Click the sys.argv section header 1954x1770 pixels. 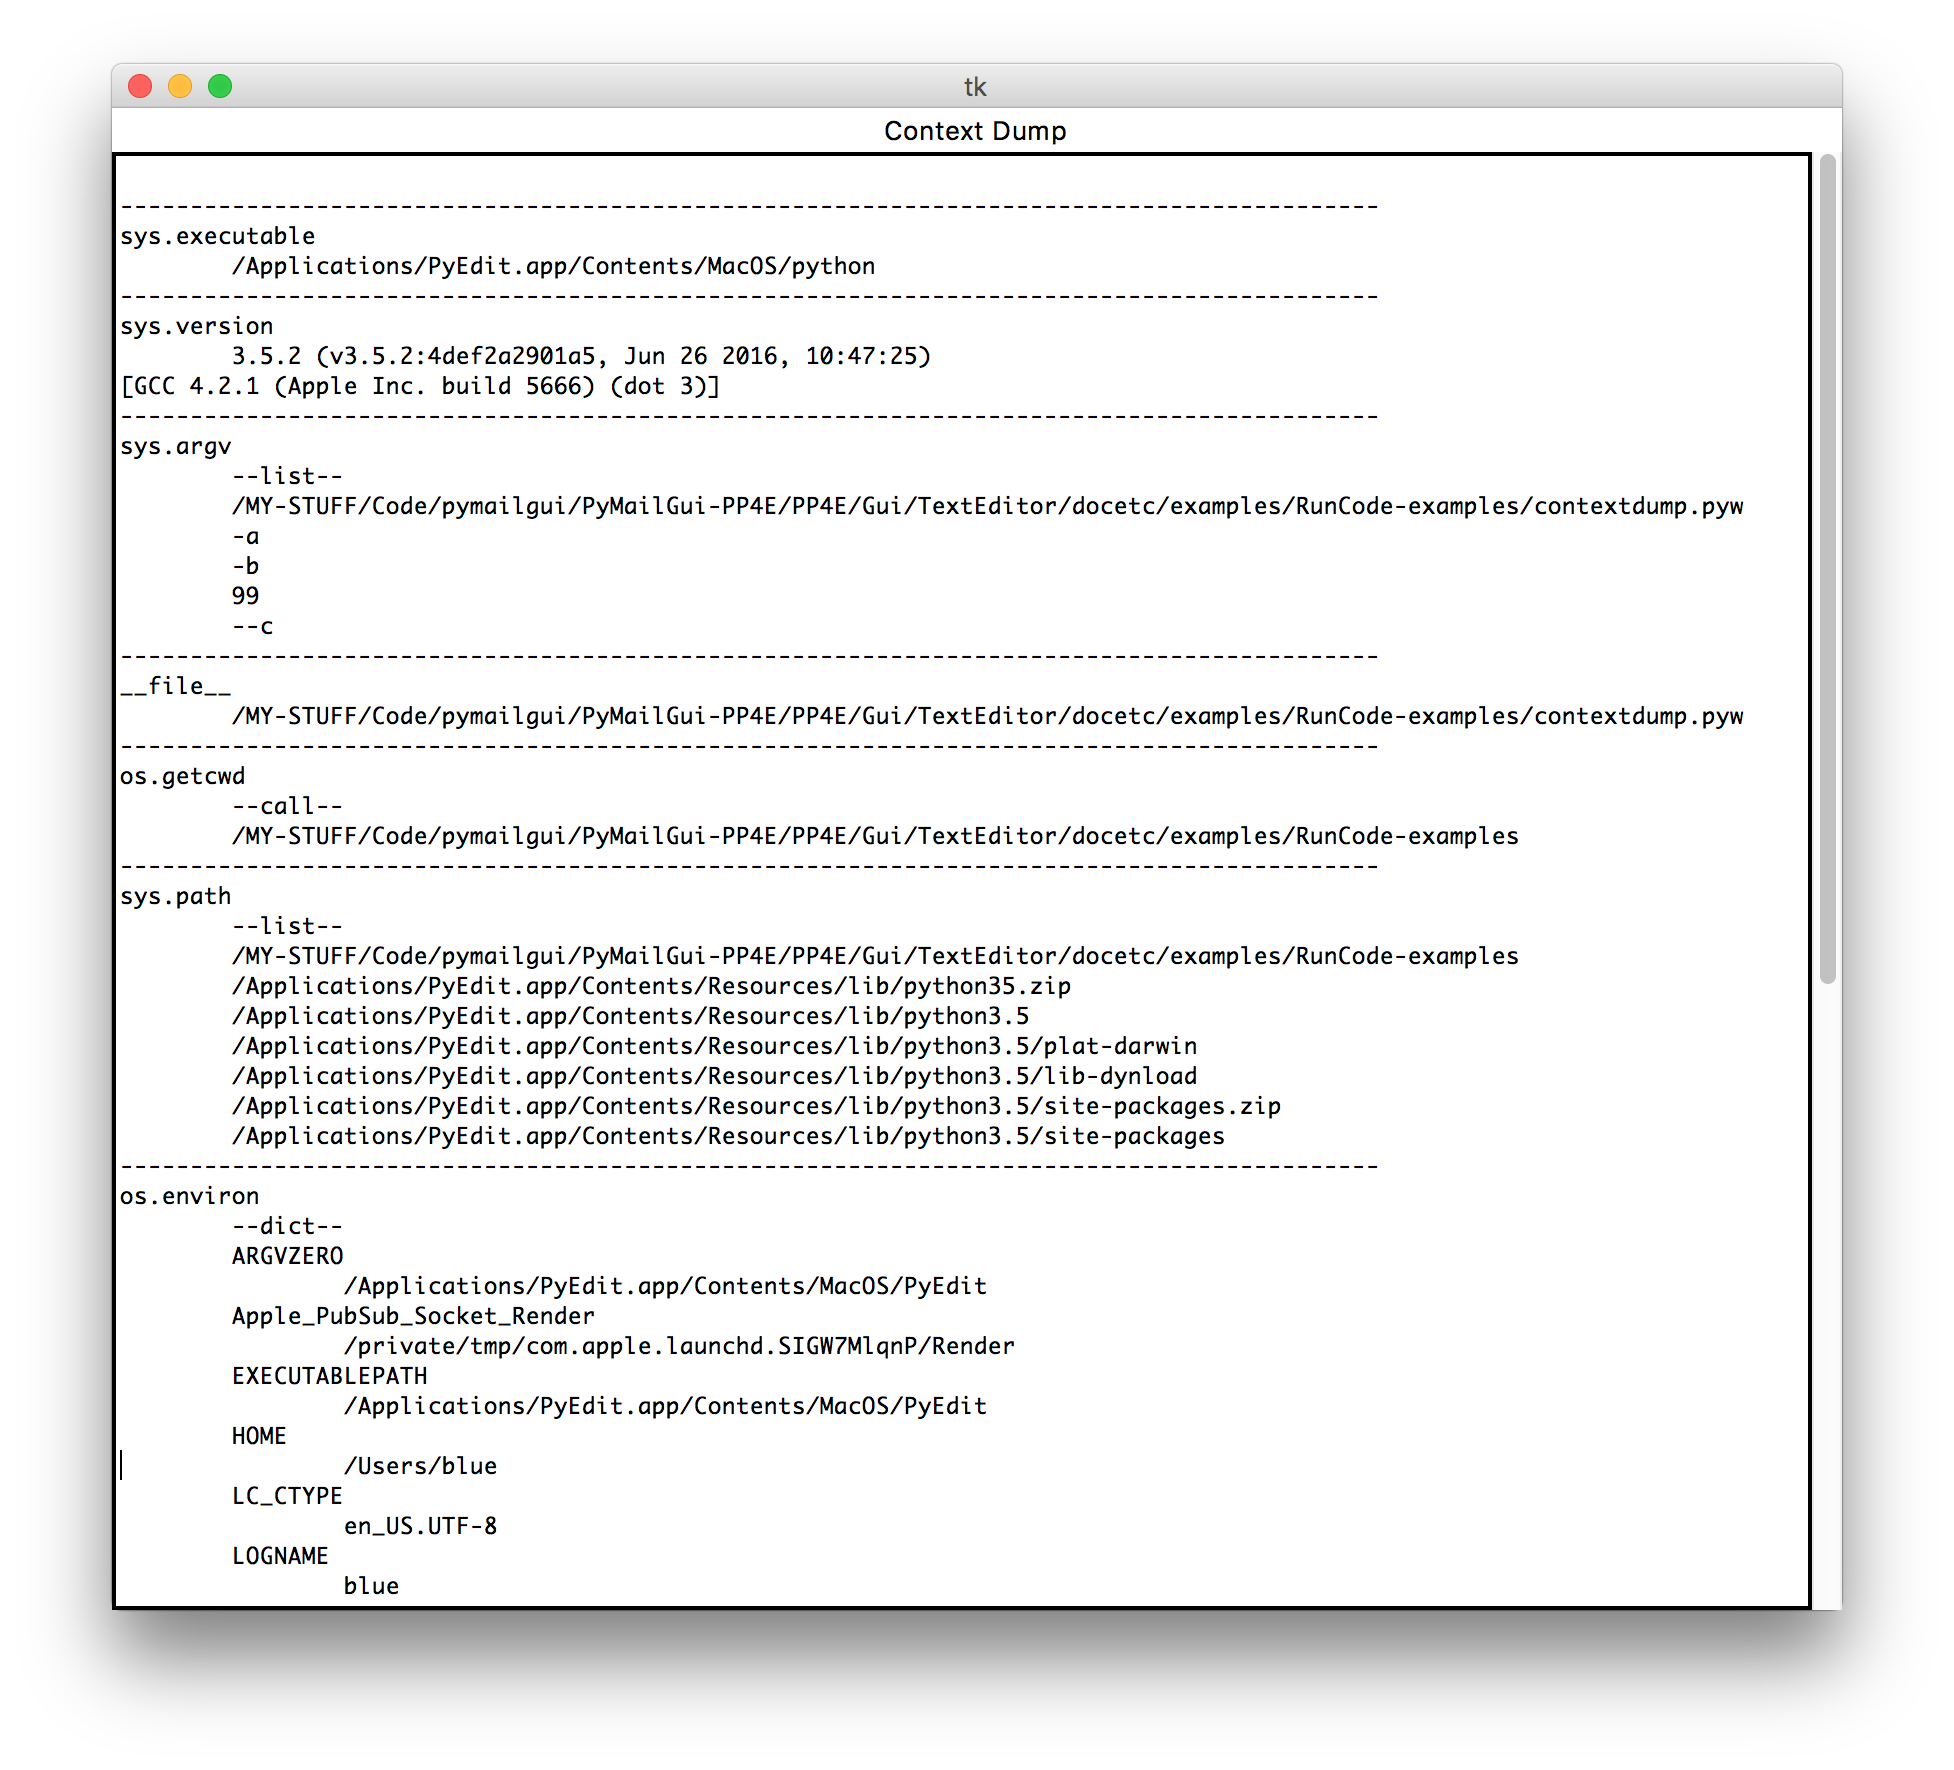[174, 445]
